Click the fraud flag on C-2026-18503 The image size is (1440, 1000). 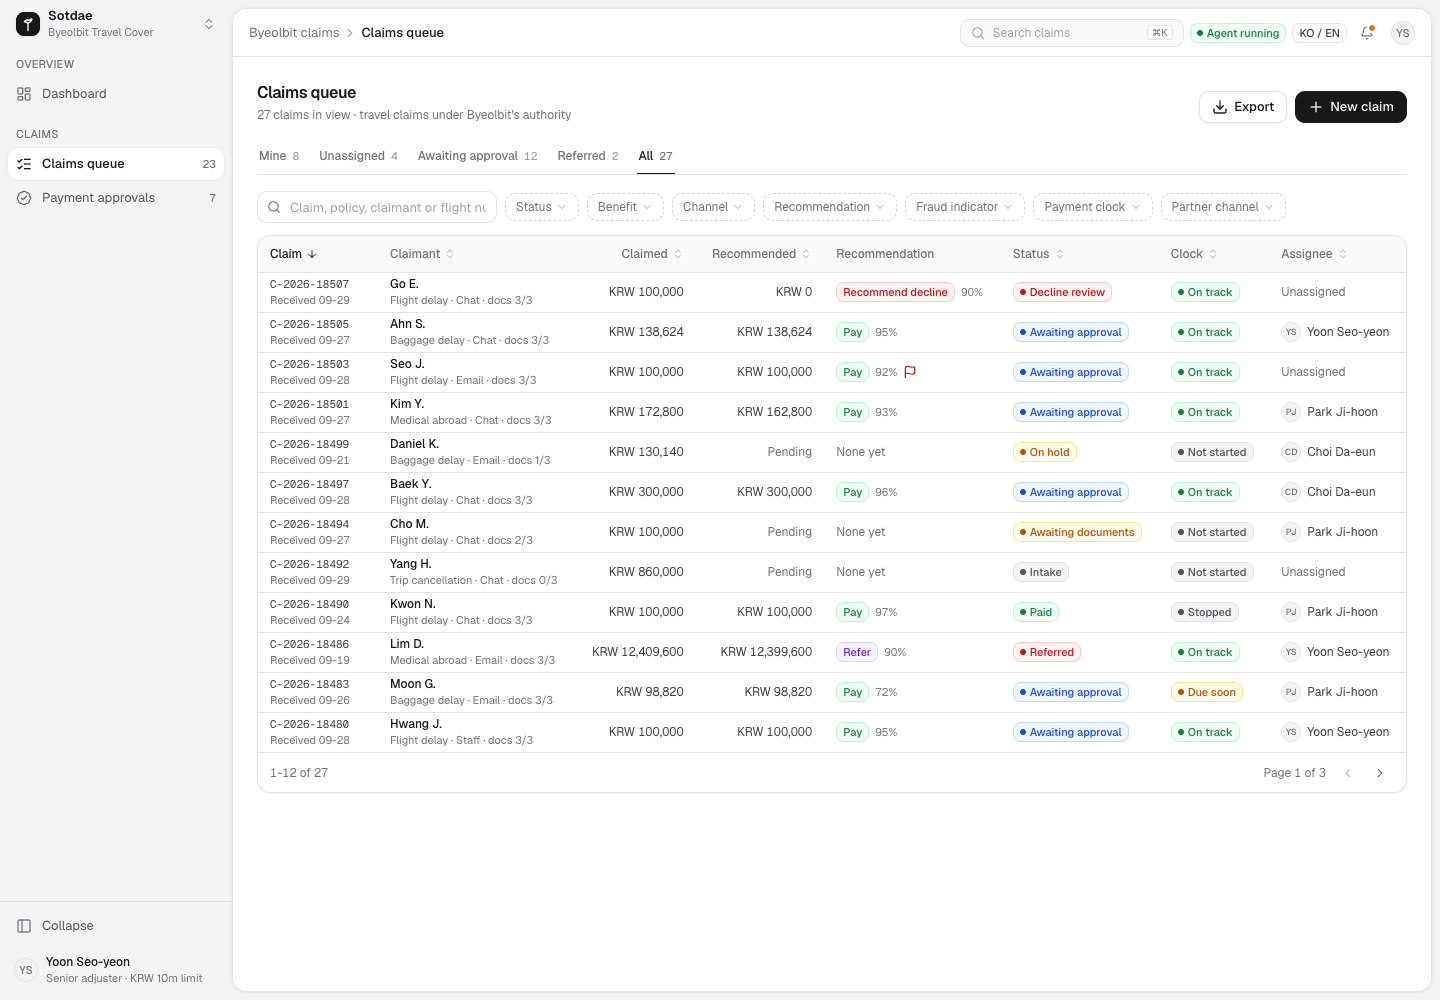pos(910,372)
